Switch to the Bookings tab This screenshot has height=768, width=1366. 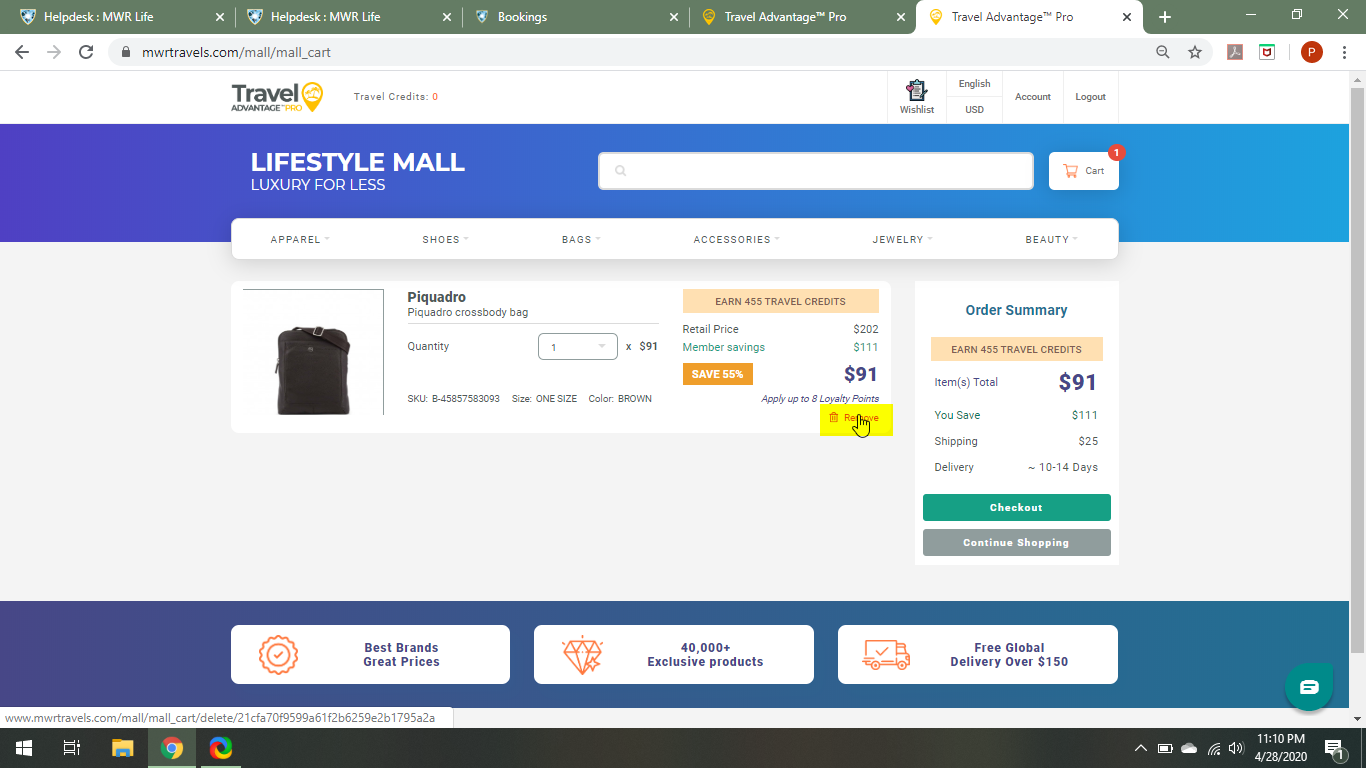pos(575,17)
